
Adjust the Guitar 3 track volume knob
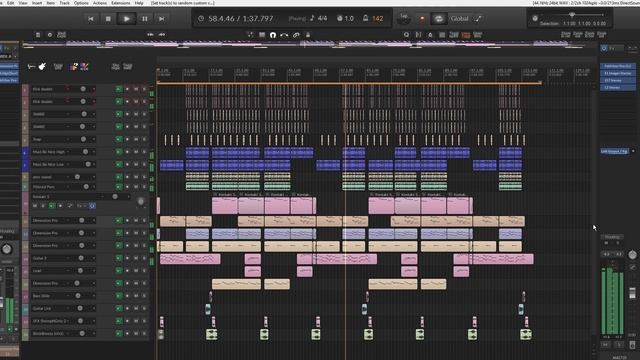coord(81,258)
